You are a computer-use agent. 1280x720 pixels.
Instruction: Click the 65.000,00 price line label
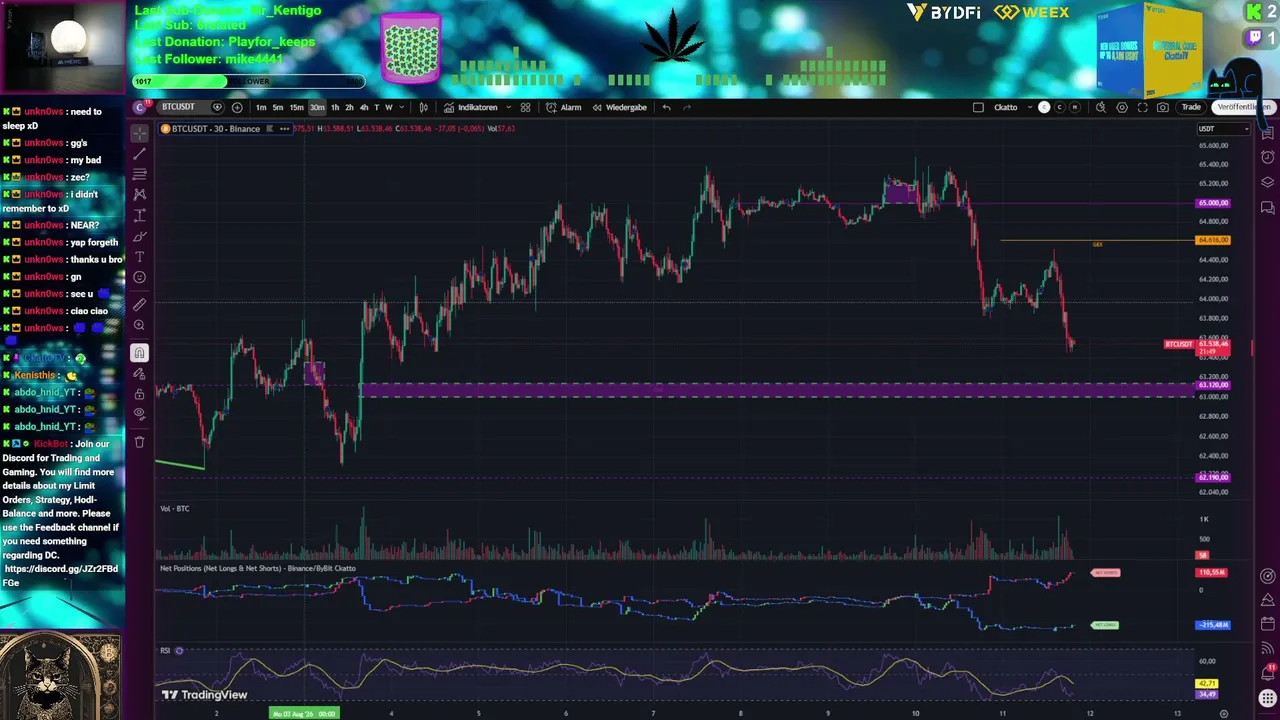coord(1213,203)
